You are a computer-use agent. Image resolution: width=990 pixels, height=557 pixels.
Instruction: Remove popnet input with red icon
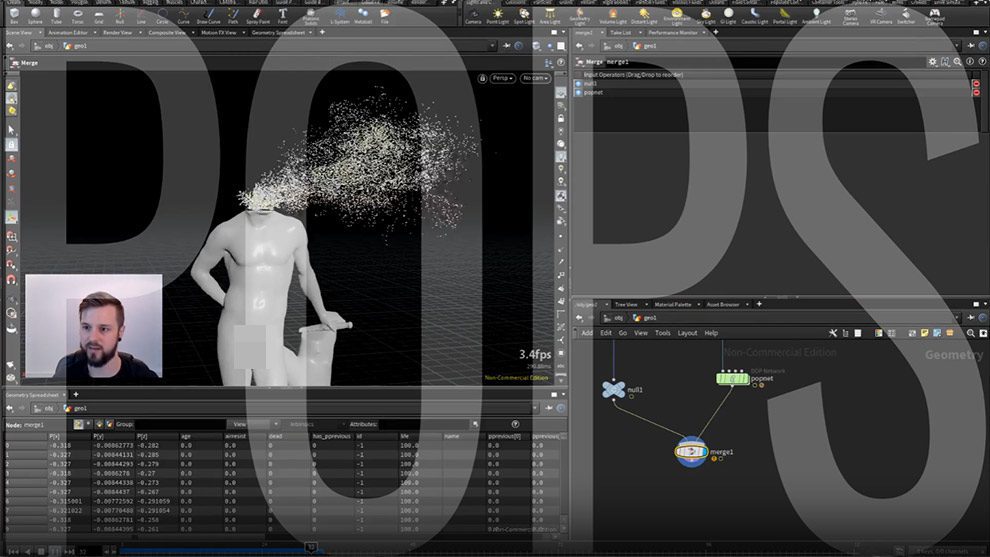coord(976,92)
